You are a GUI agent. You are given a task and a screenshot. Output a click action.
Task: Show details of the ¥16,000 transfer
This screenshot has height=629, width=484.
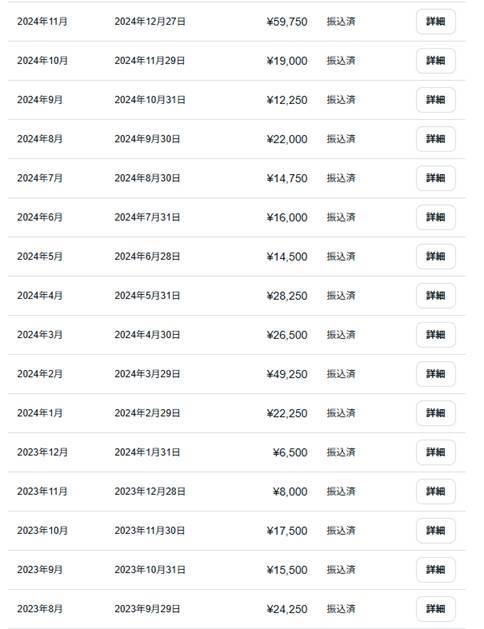click(x=435, y=217)
